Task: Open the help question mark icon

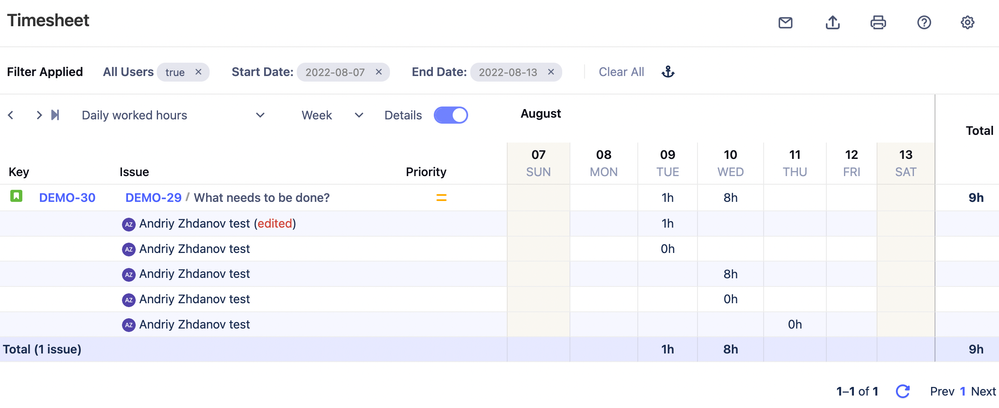Action: [924, 23]
